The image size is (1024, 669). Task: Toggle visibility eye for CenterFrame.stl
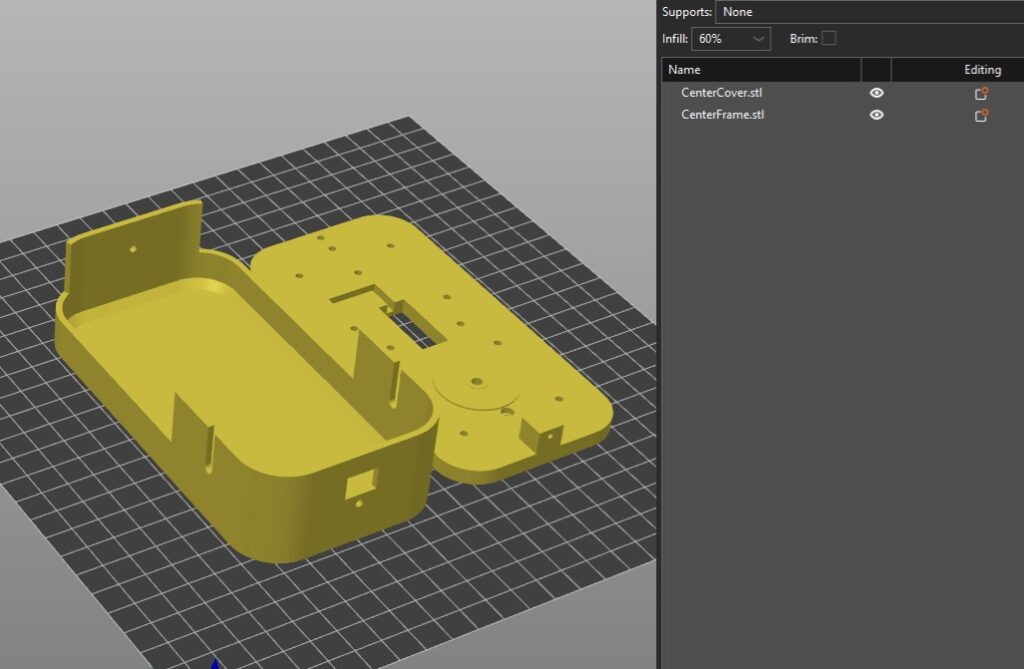pos(876,115)
